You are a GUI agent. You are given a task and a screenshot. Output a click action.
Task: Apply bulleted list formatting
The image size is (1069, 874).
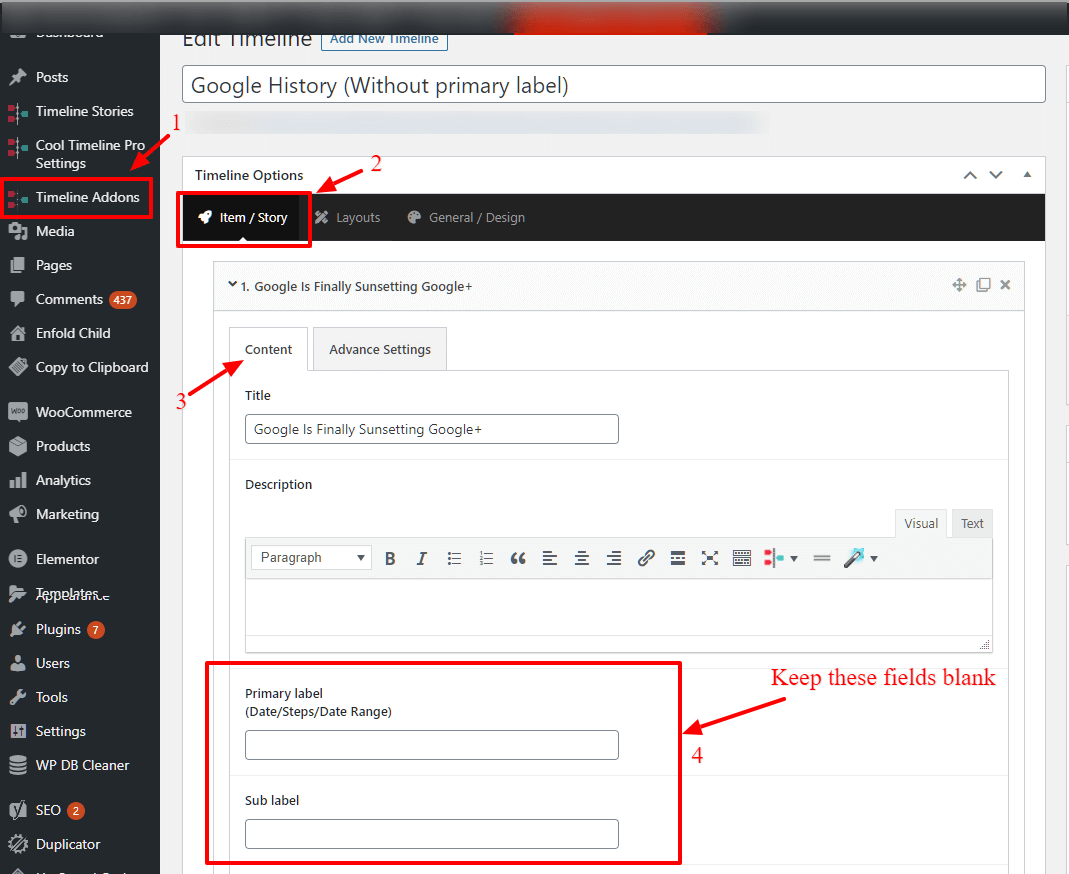(x=454, y=558)
